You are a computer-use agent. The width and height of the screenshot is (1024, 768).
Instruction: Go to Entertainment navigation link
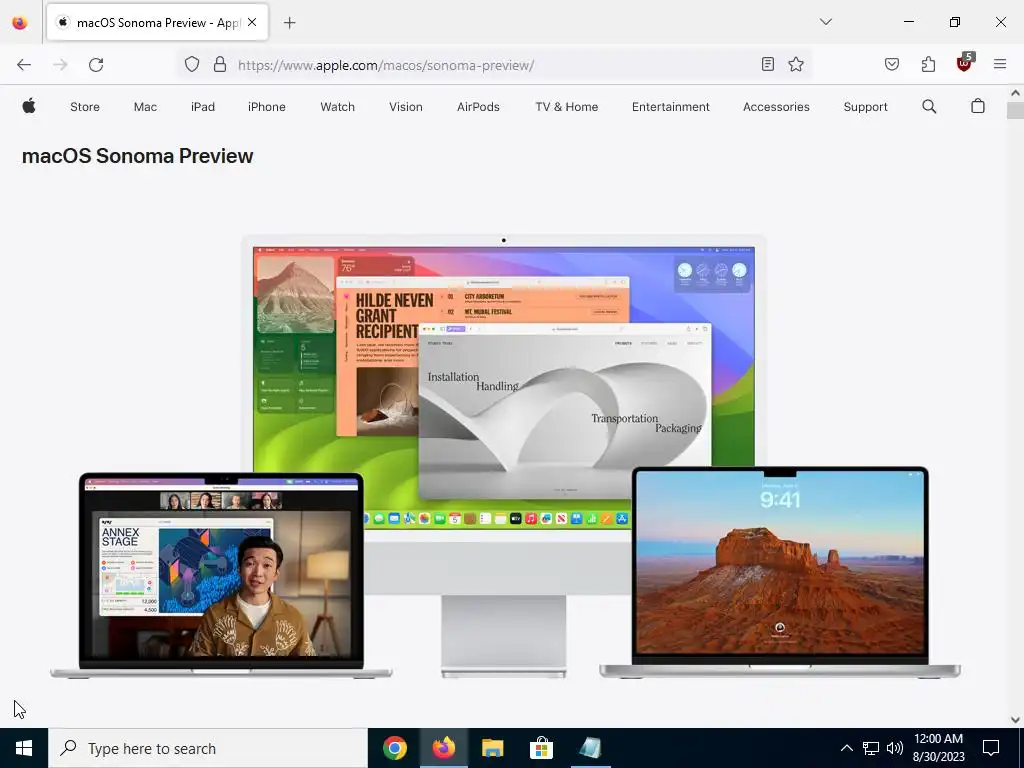(x=670, y=106)
